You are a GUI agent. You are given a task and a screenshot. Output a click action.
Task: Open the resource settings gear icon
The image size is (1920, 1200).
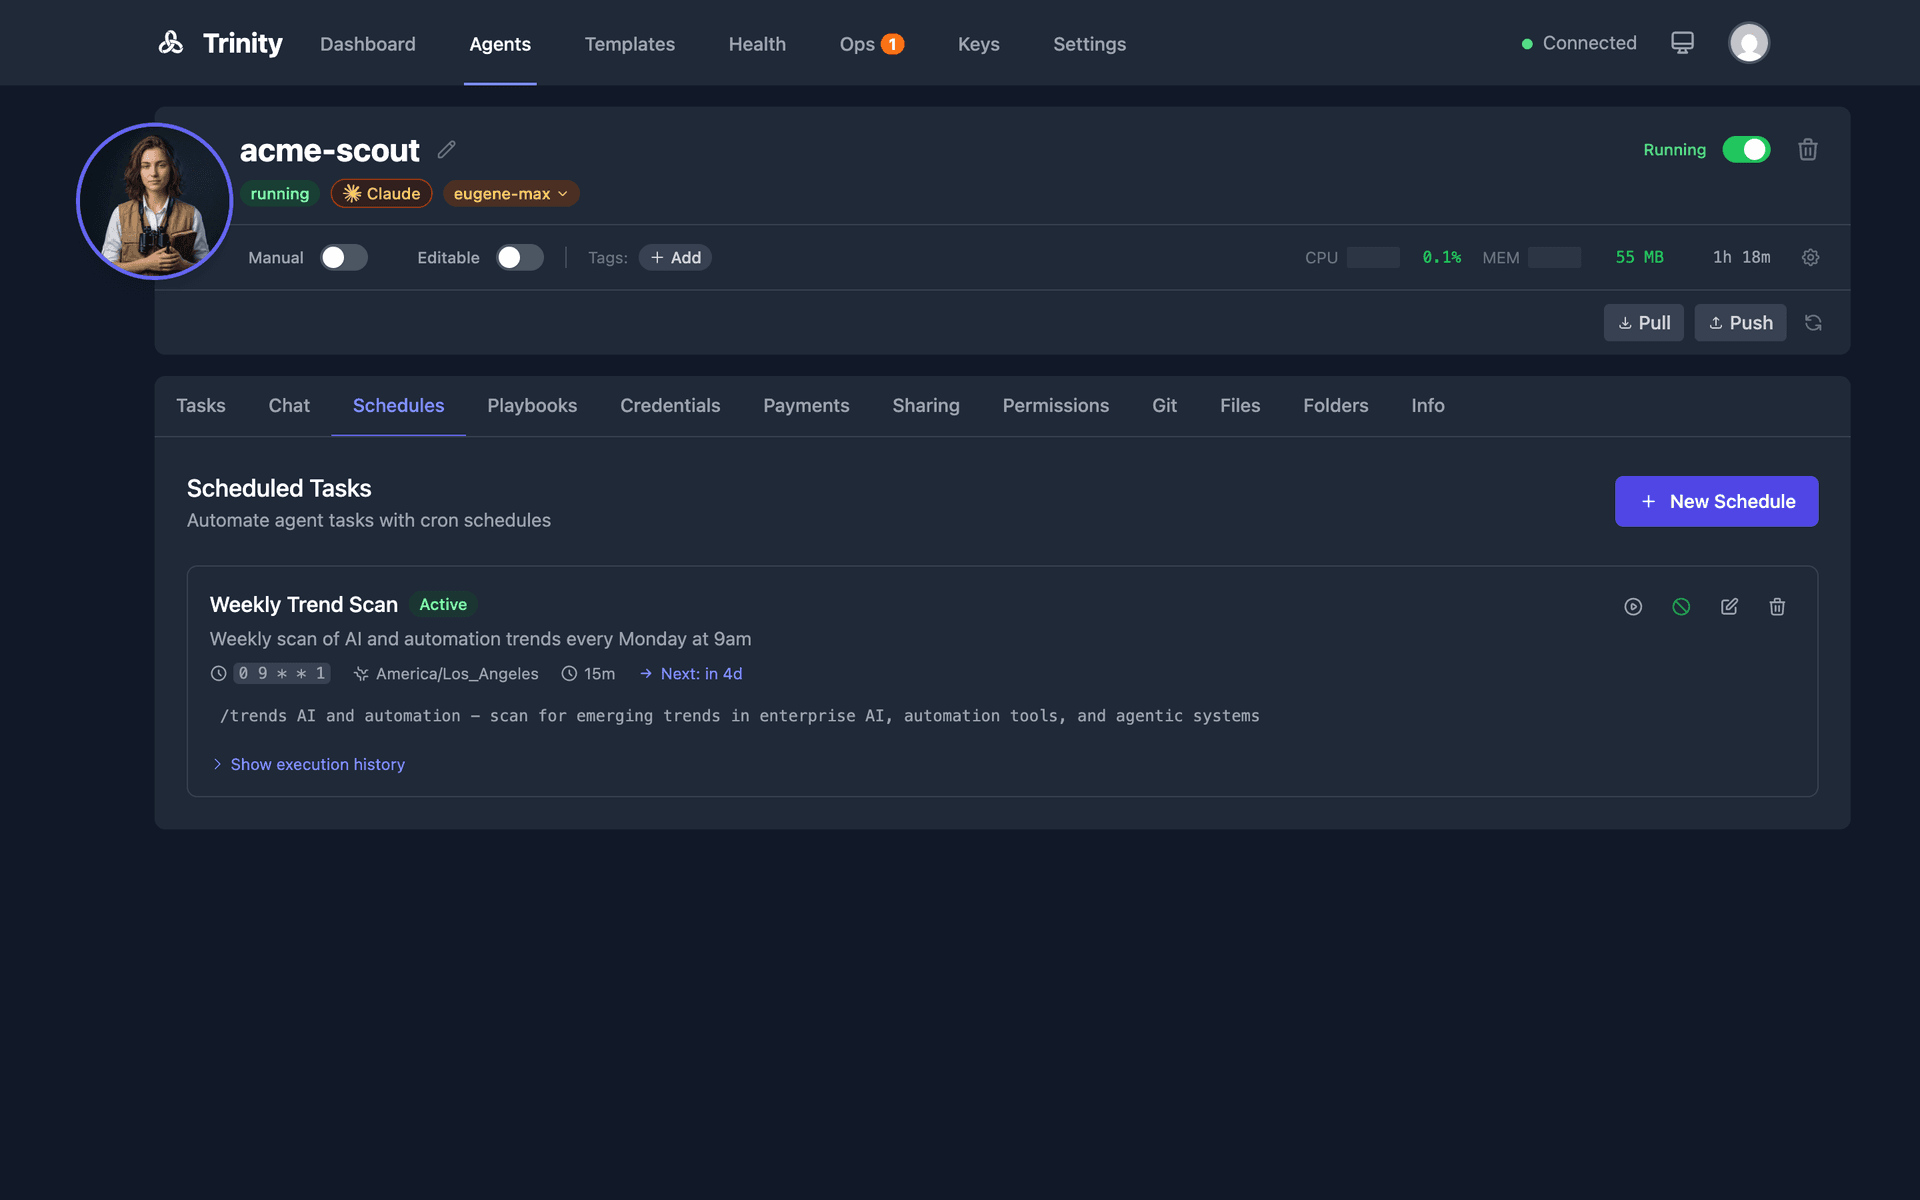(x=1810, y=258)
